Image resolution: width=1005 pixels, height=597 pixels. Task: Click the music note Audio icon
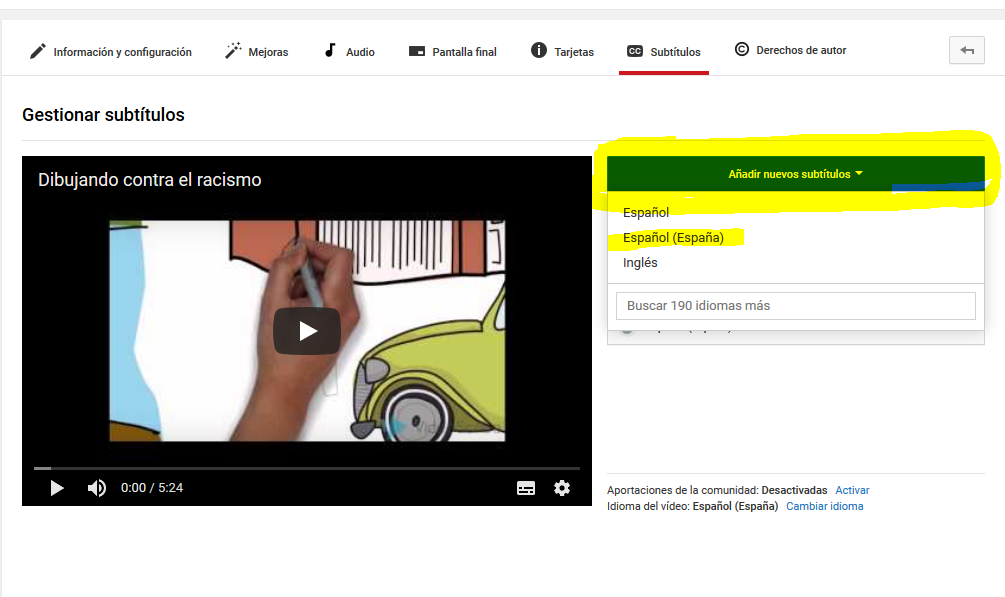point(330,50)
